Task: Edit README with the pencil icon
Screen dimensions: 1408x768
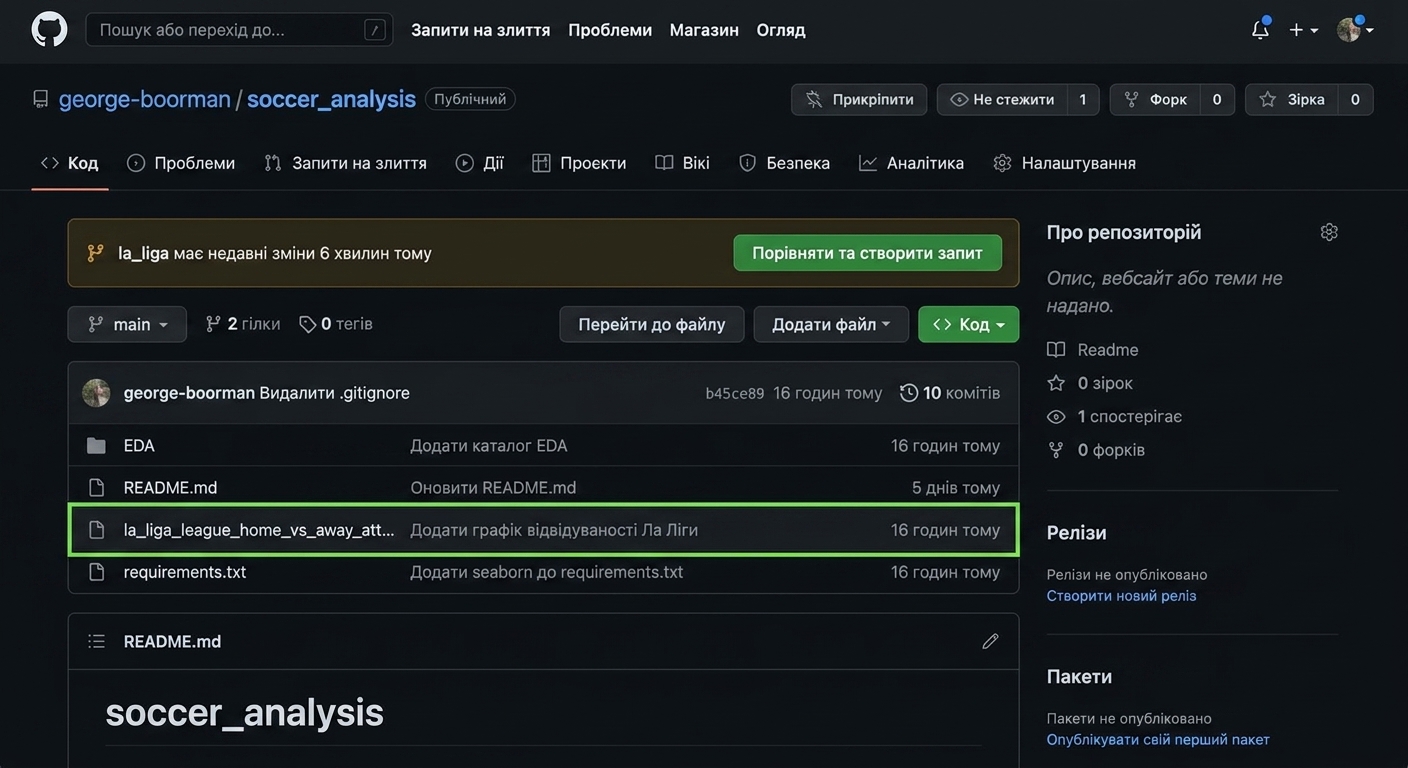Action: pyautogui.click(x=990, y=641)
